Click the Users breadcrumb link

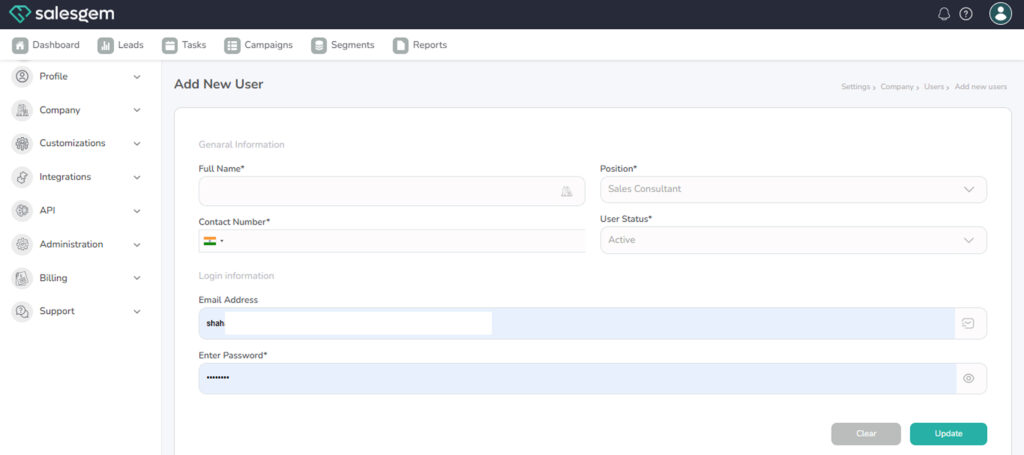click(934, 87)
